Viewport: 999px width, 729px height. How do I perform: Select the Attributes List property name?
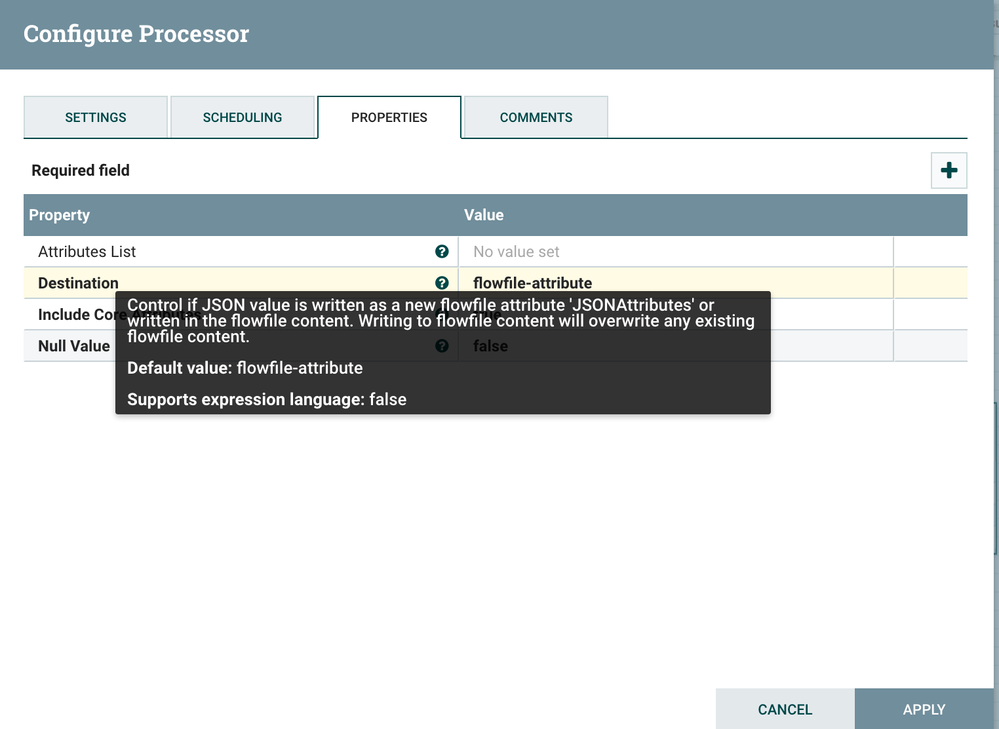[x=87, y=252]
